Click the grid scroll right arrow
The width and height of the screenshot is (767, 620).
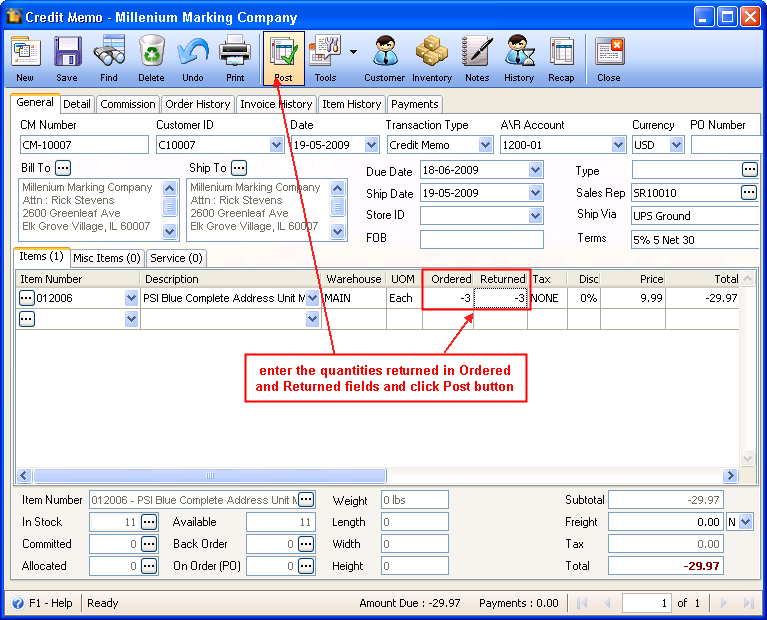tap(730, 475)
